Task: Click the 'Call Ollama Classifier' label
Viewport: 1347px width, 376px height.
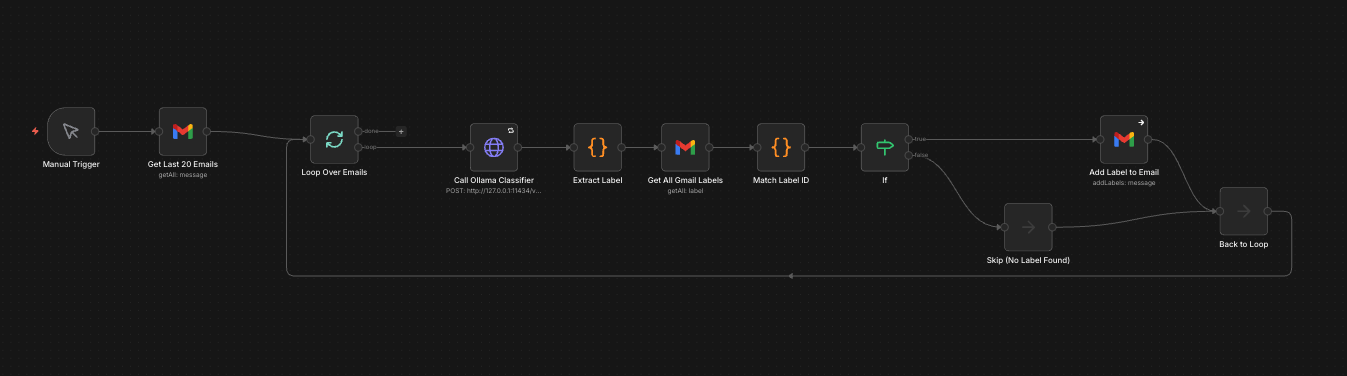Action: pyautogui.click(x=494, y=180)
